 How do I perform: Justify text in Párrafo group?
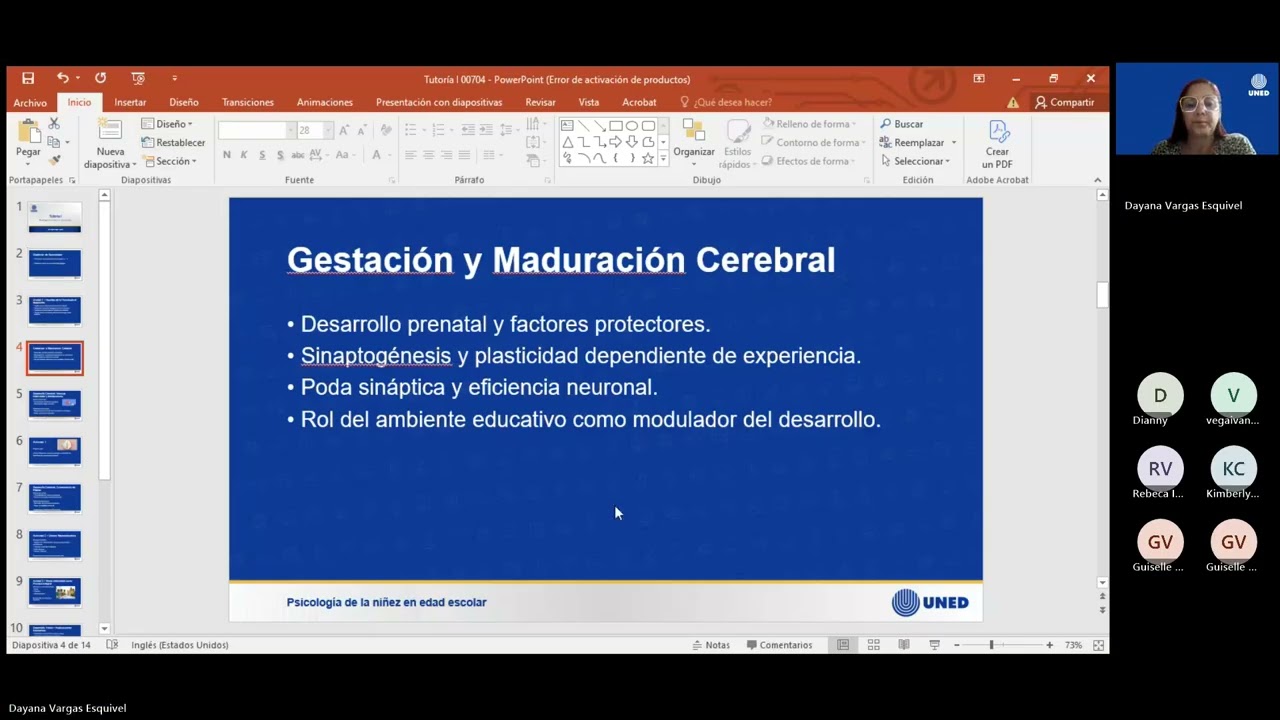(x=464, y=155)
